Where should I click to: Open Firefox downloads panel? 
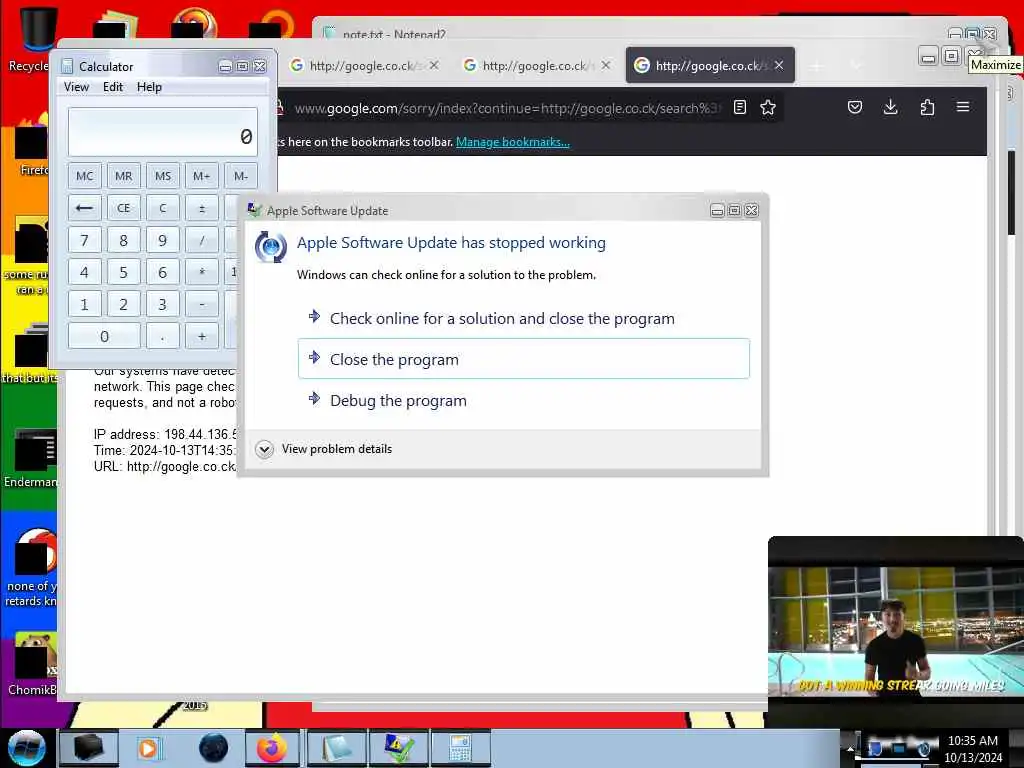click(x=890, y=107)
